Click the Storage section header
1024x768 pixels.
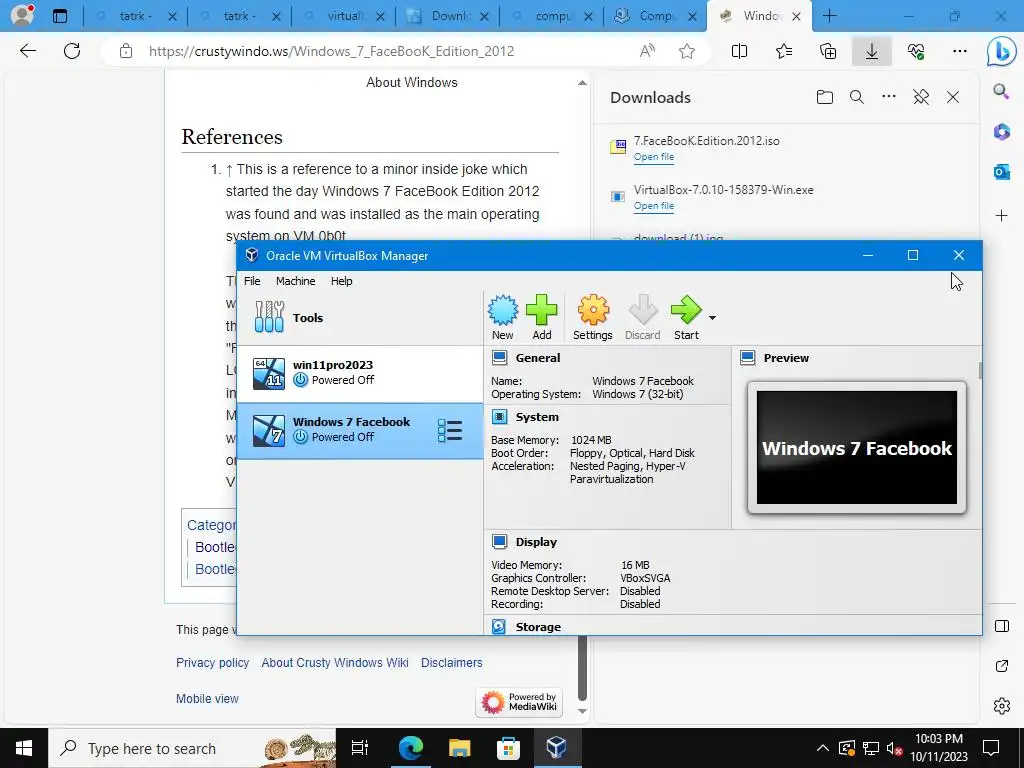537,627
